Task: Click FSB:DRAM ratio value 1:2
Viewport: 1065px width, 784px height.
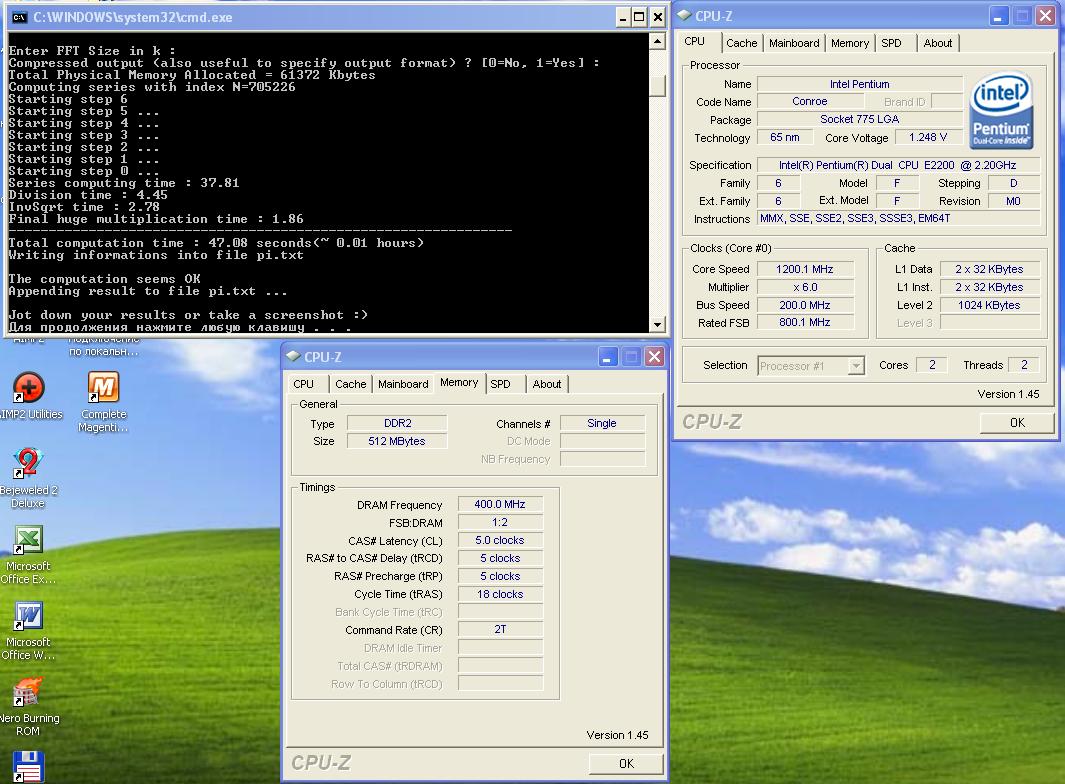Action: pos(500,522)
